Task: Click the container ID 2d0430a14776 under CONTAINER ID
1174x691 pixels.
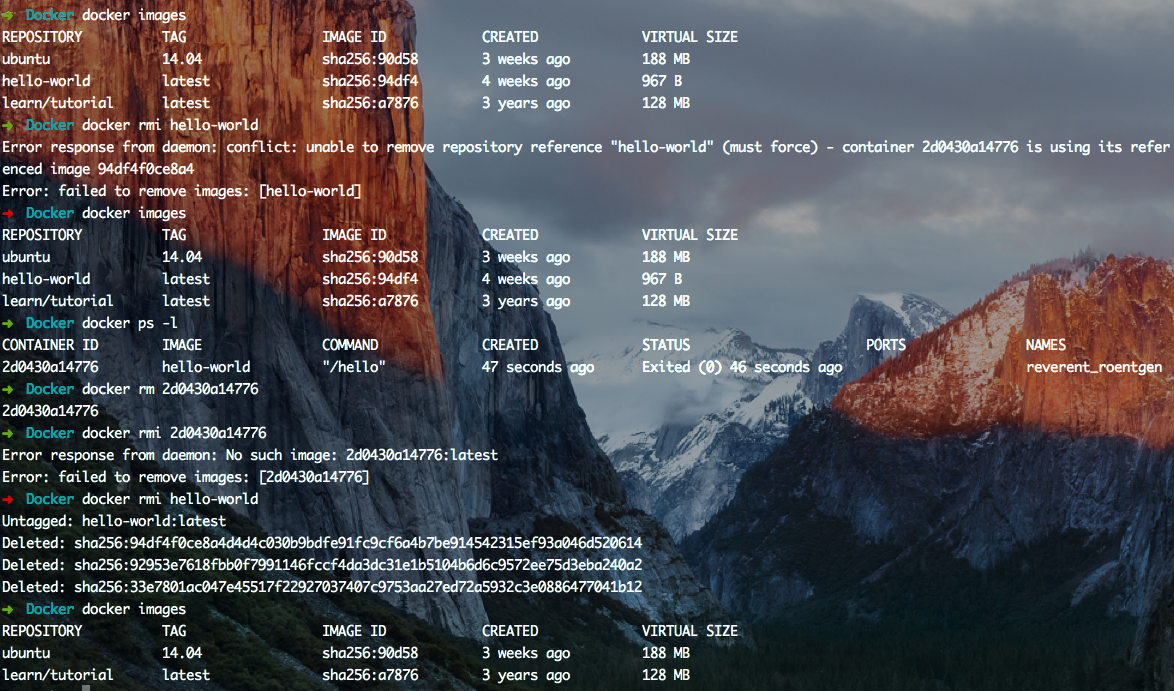Action: tap(50, 367)
